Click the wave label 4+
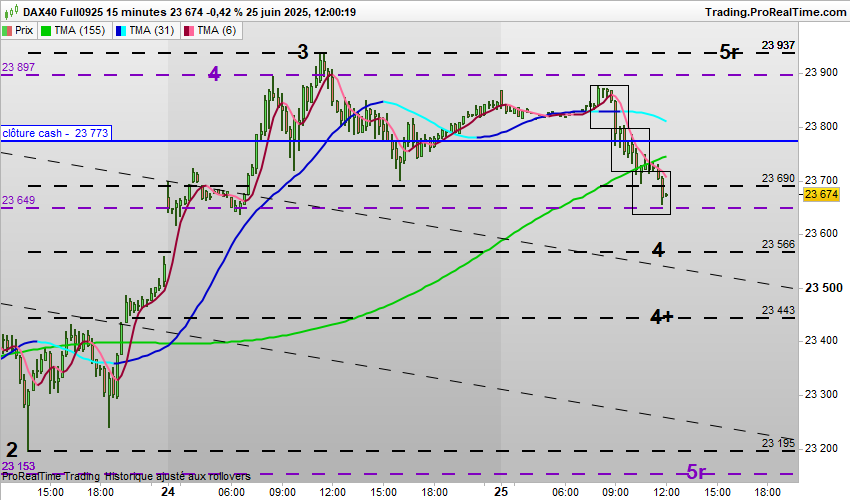 [x=661, y=317]
